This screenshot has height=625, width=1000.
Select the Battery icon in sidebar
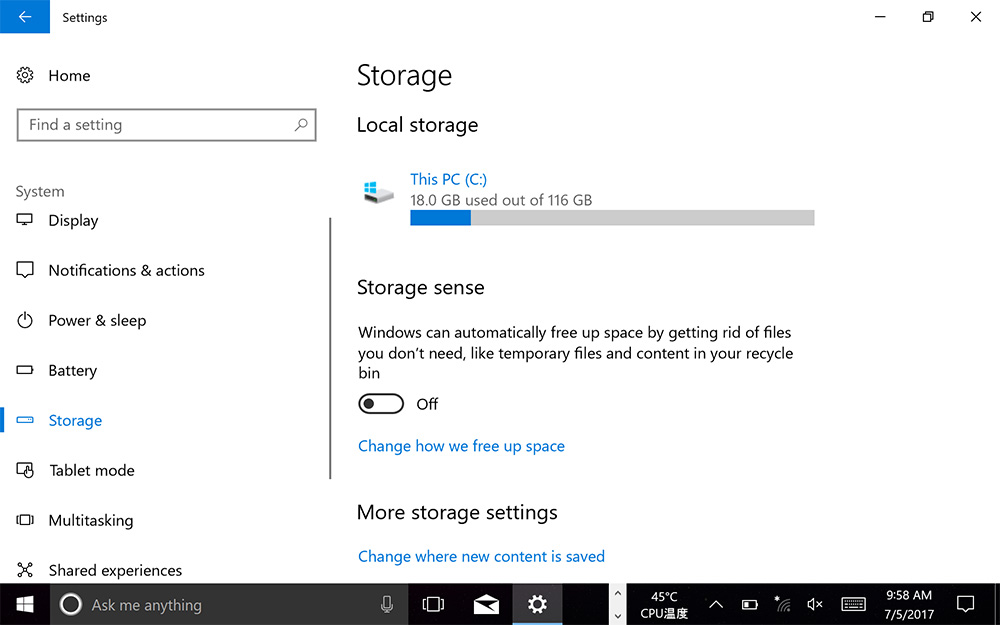tap(25, 370)
